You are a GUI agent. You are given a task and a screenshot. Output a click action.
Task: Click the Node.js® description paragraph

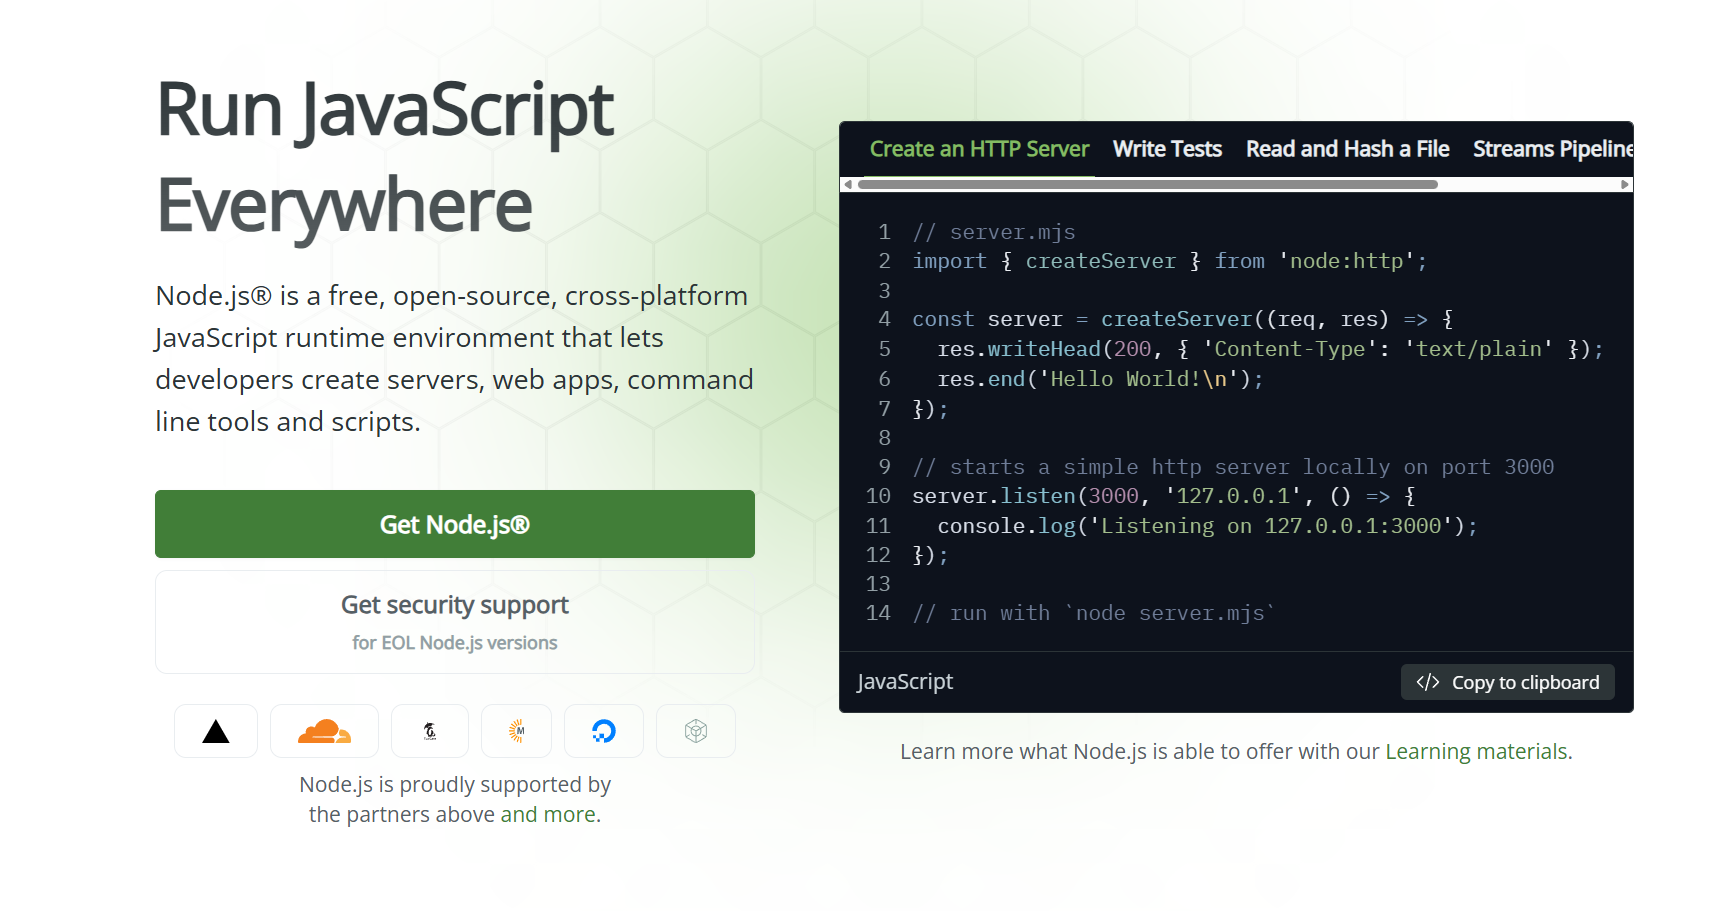tap(455, 359)
